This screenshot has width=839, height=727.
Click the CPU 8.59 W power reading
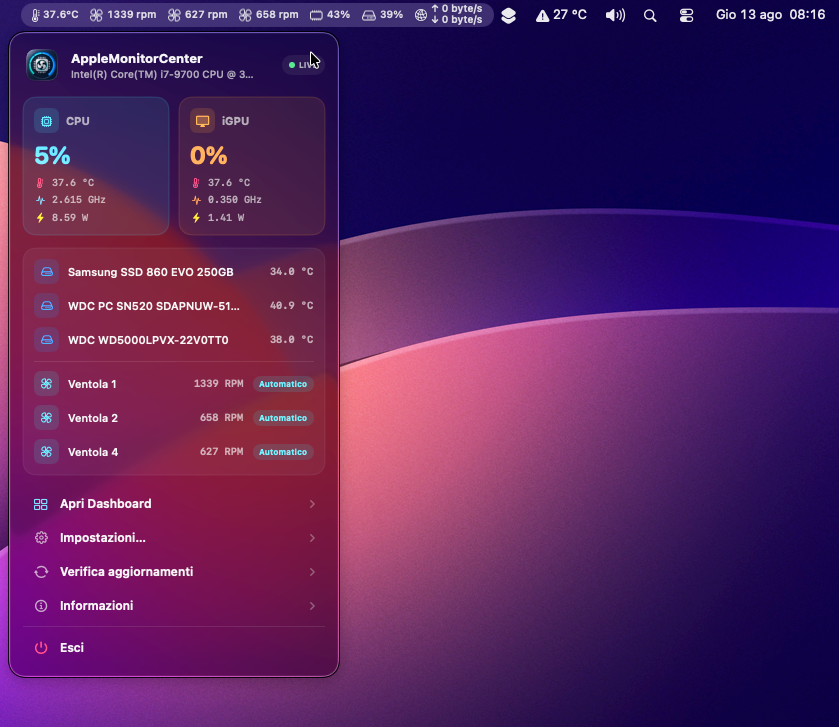coord(70,218)
